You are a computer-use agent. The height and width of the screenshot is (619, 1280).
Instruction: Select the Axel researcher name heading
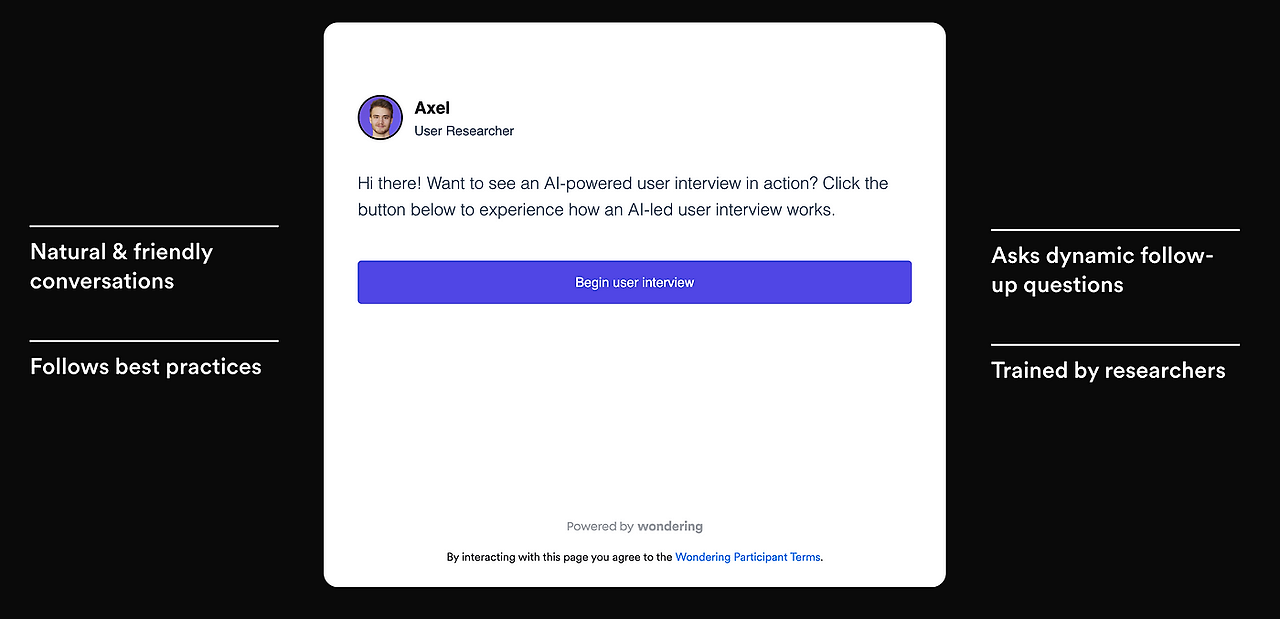(x=431, y=108)
